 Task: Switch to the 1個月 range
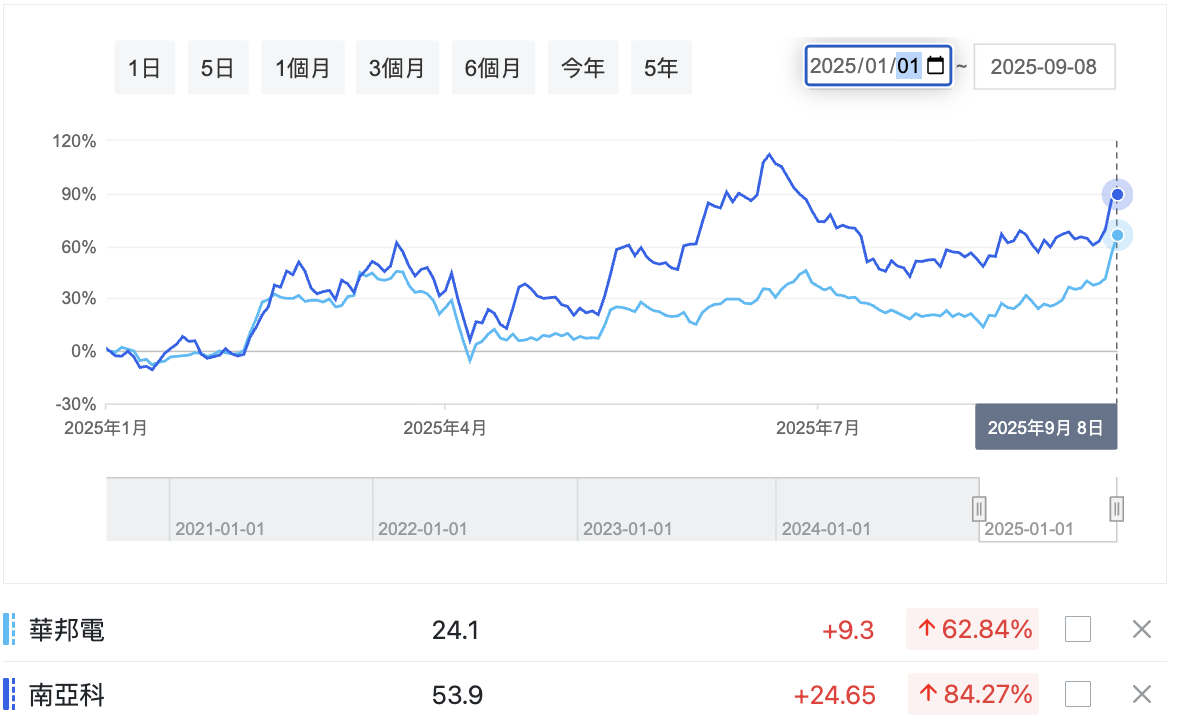[x=303, y=68]
